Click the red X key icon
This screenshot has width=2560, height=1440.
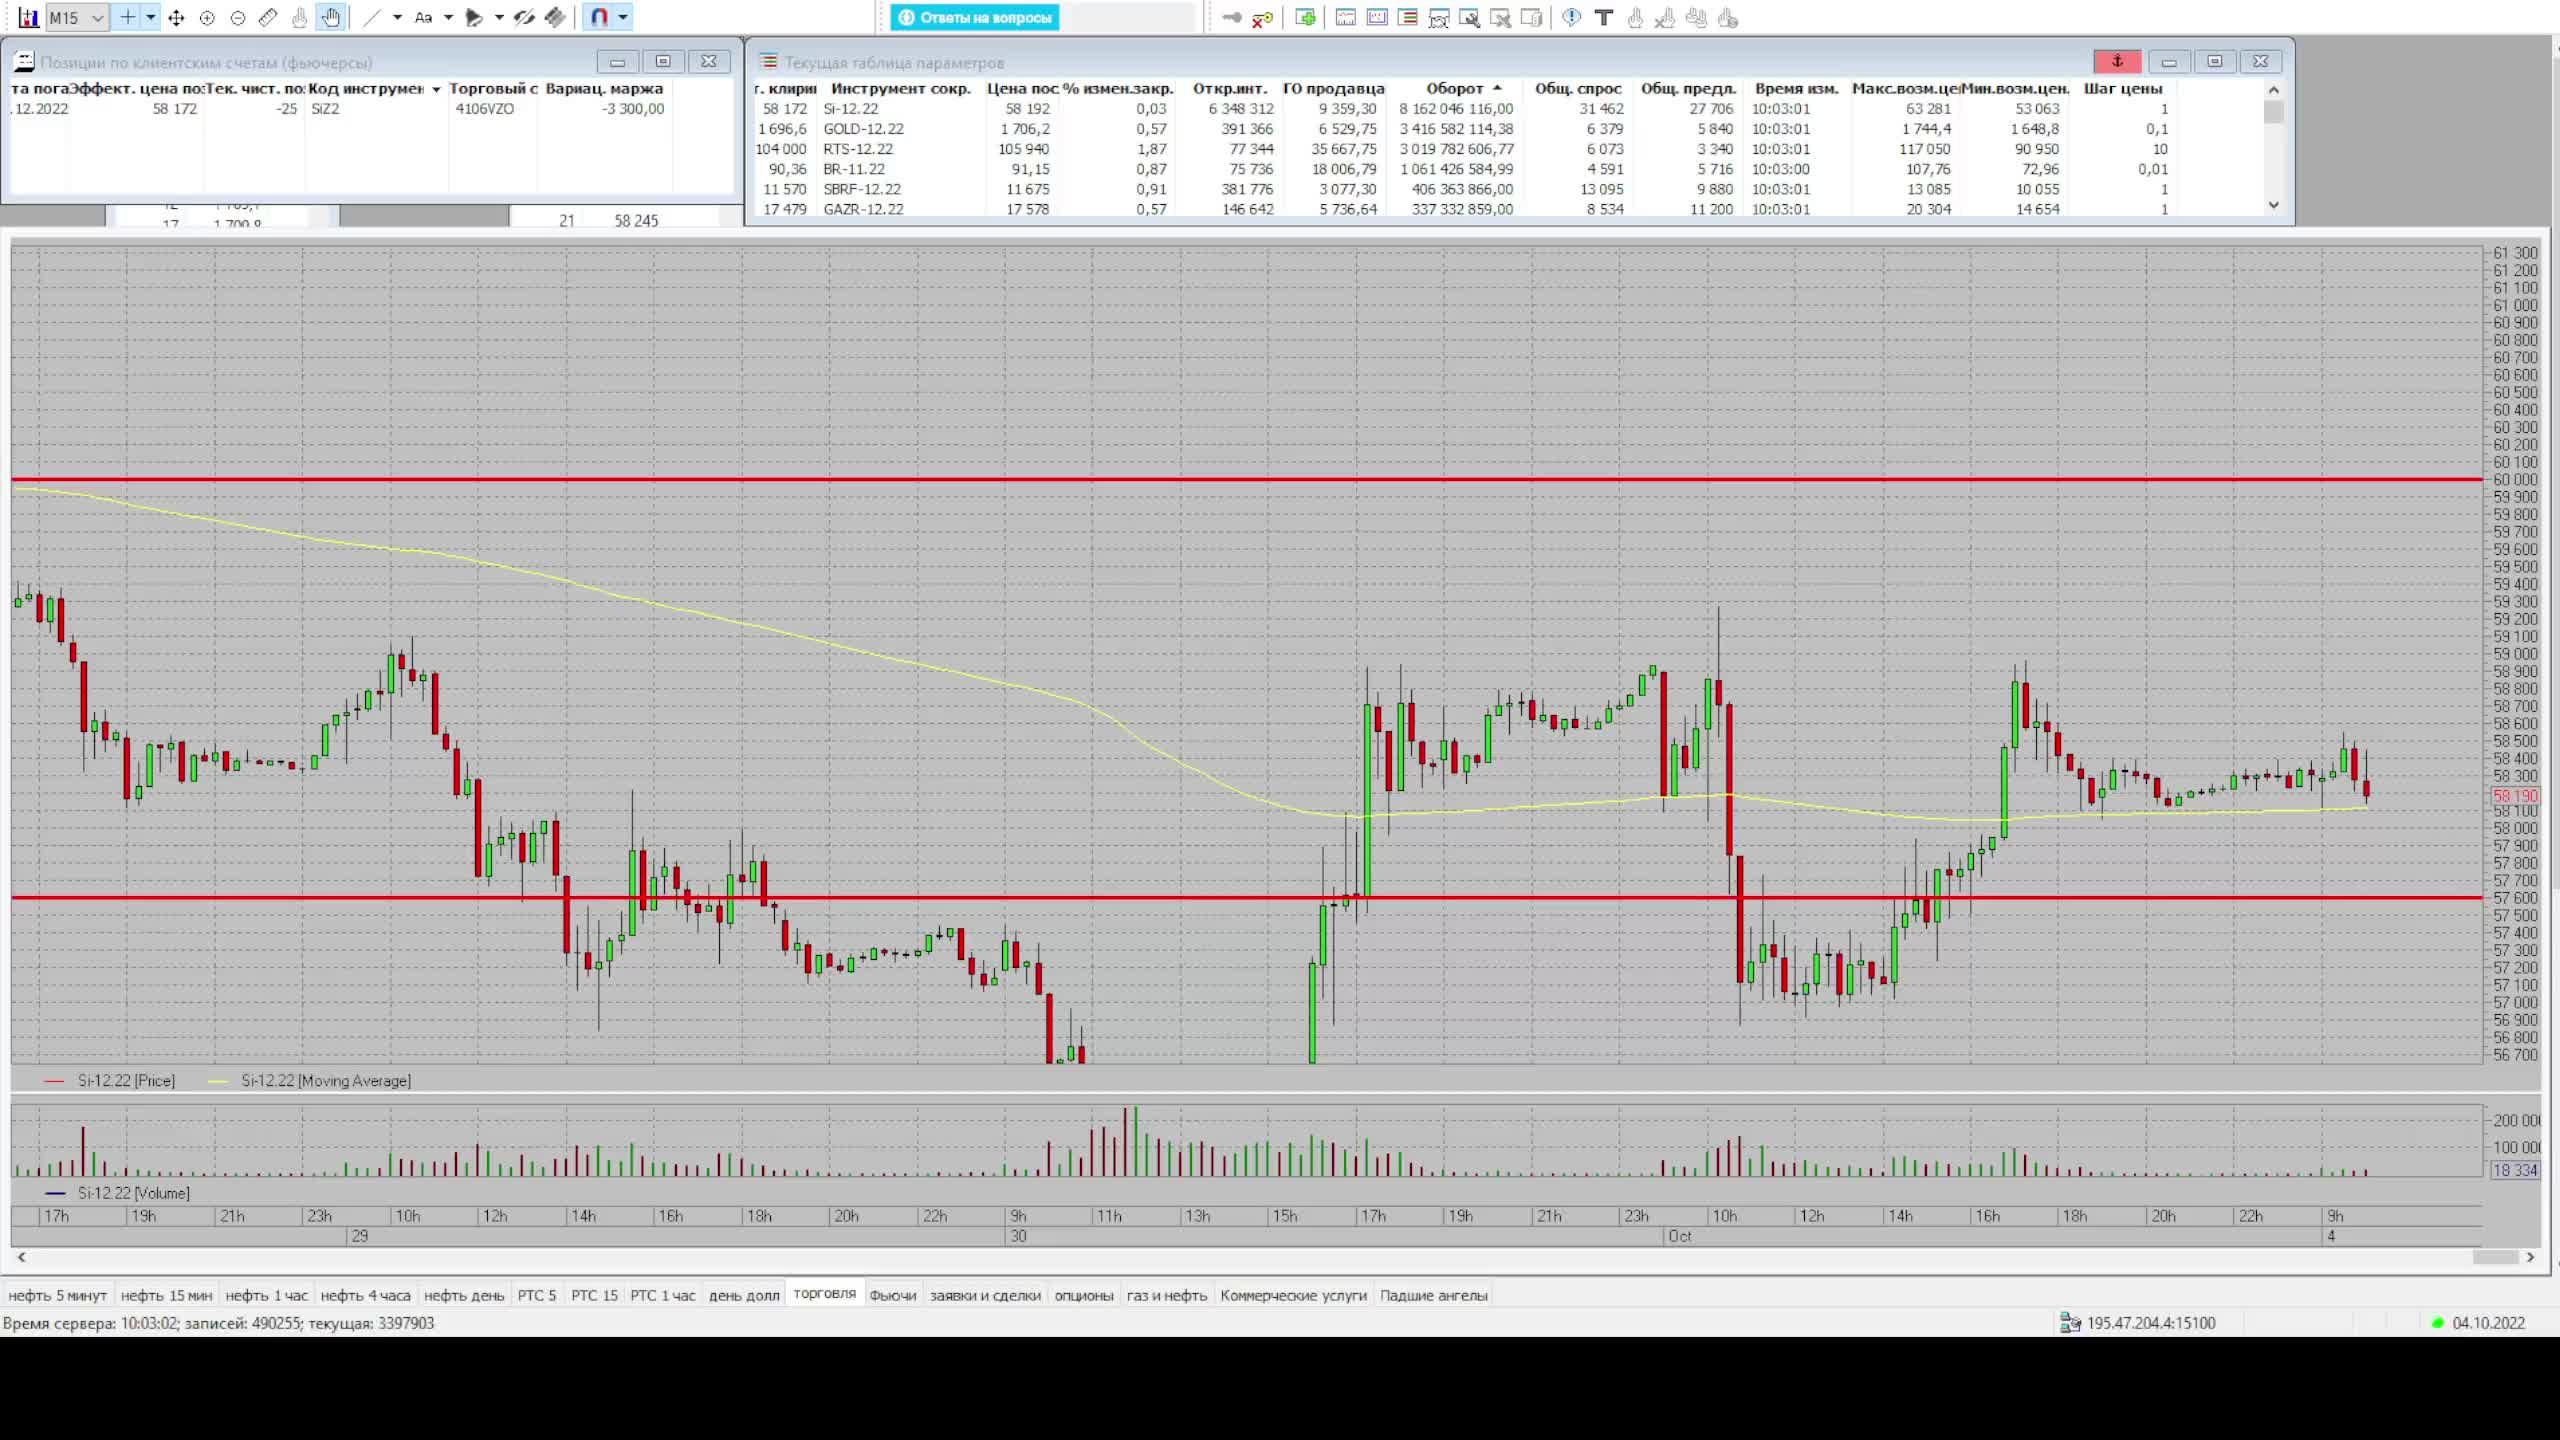click(1263, 18)
